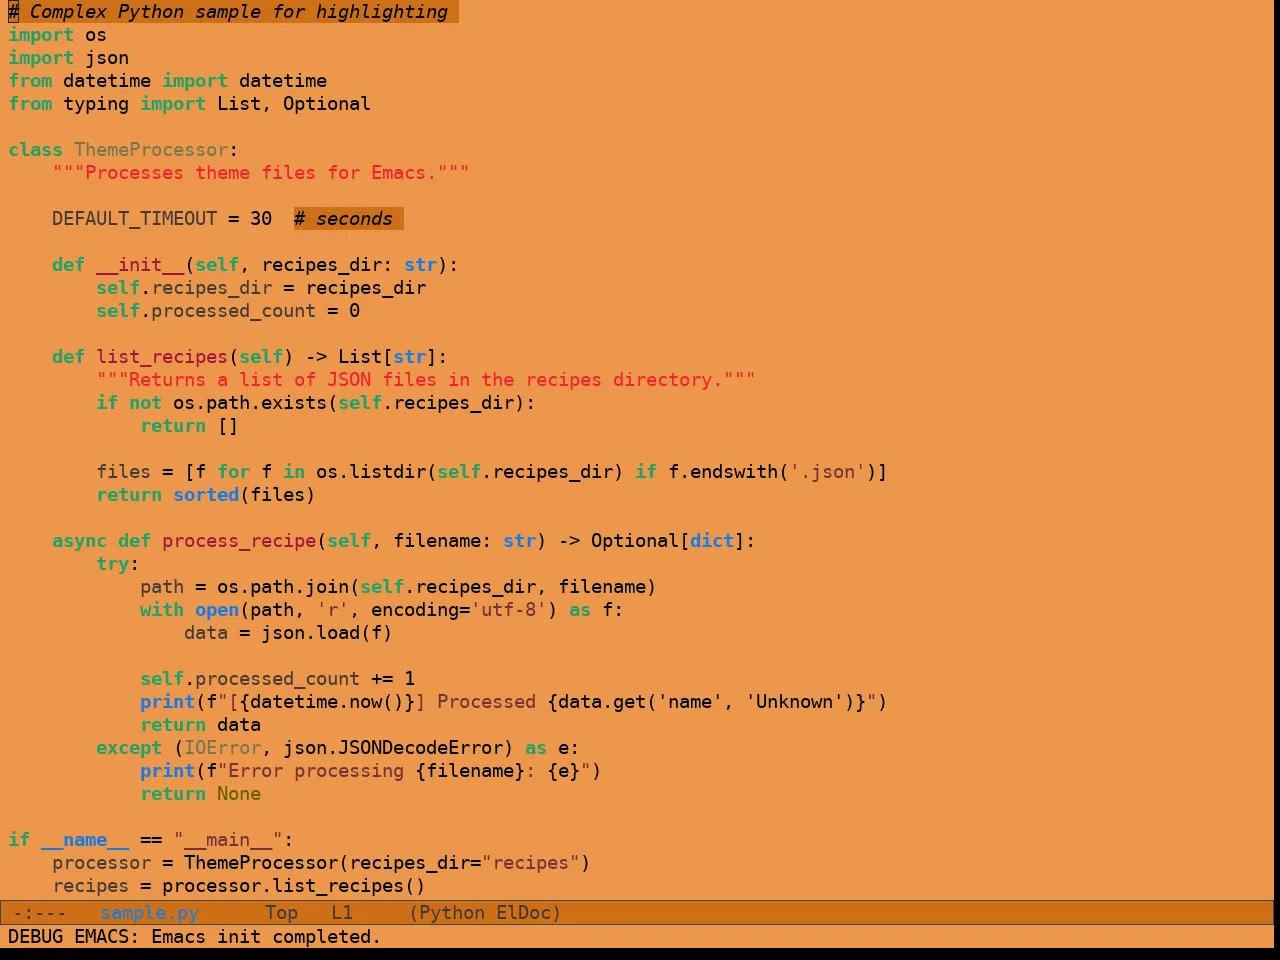Click the 'try:' keyword

118,564
